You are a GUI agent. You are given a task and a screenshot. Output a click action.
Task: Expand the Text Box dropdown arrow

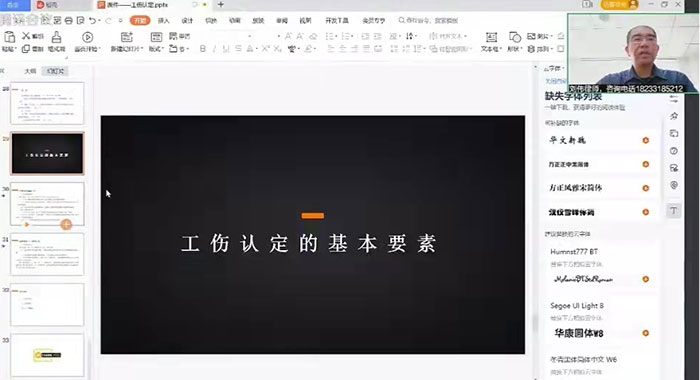500,49
